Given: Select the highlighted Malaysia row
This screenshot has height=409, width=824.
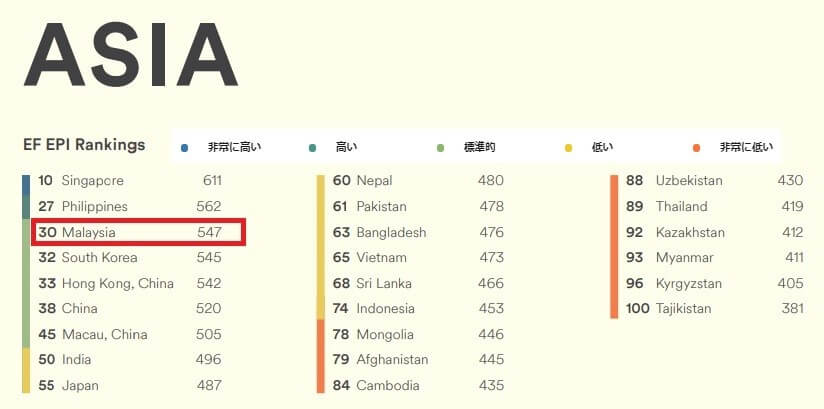Looking at the screenshot, I should pyautogui.click(x=138, y=232).
